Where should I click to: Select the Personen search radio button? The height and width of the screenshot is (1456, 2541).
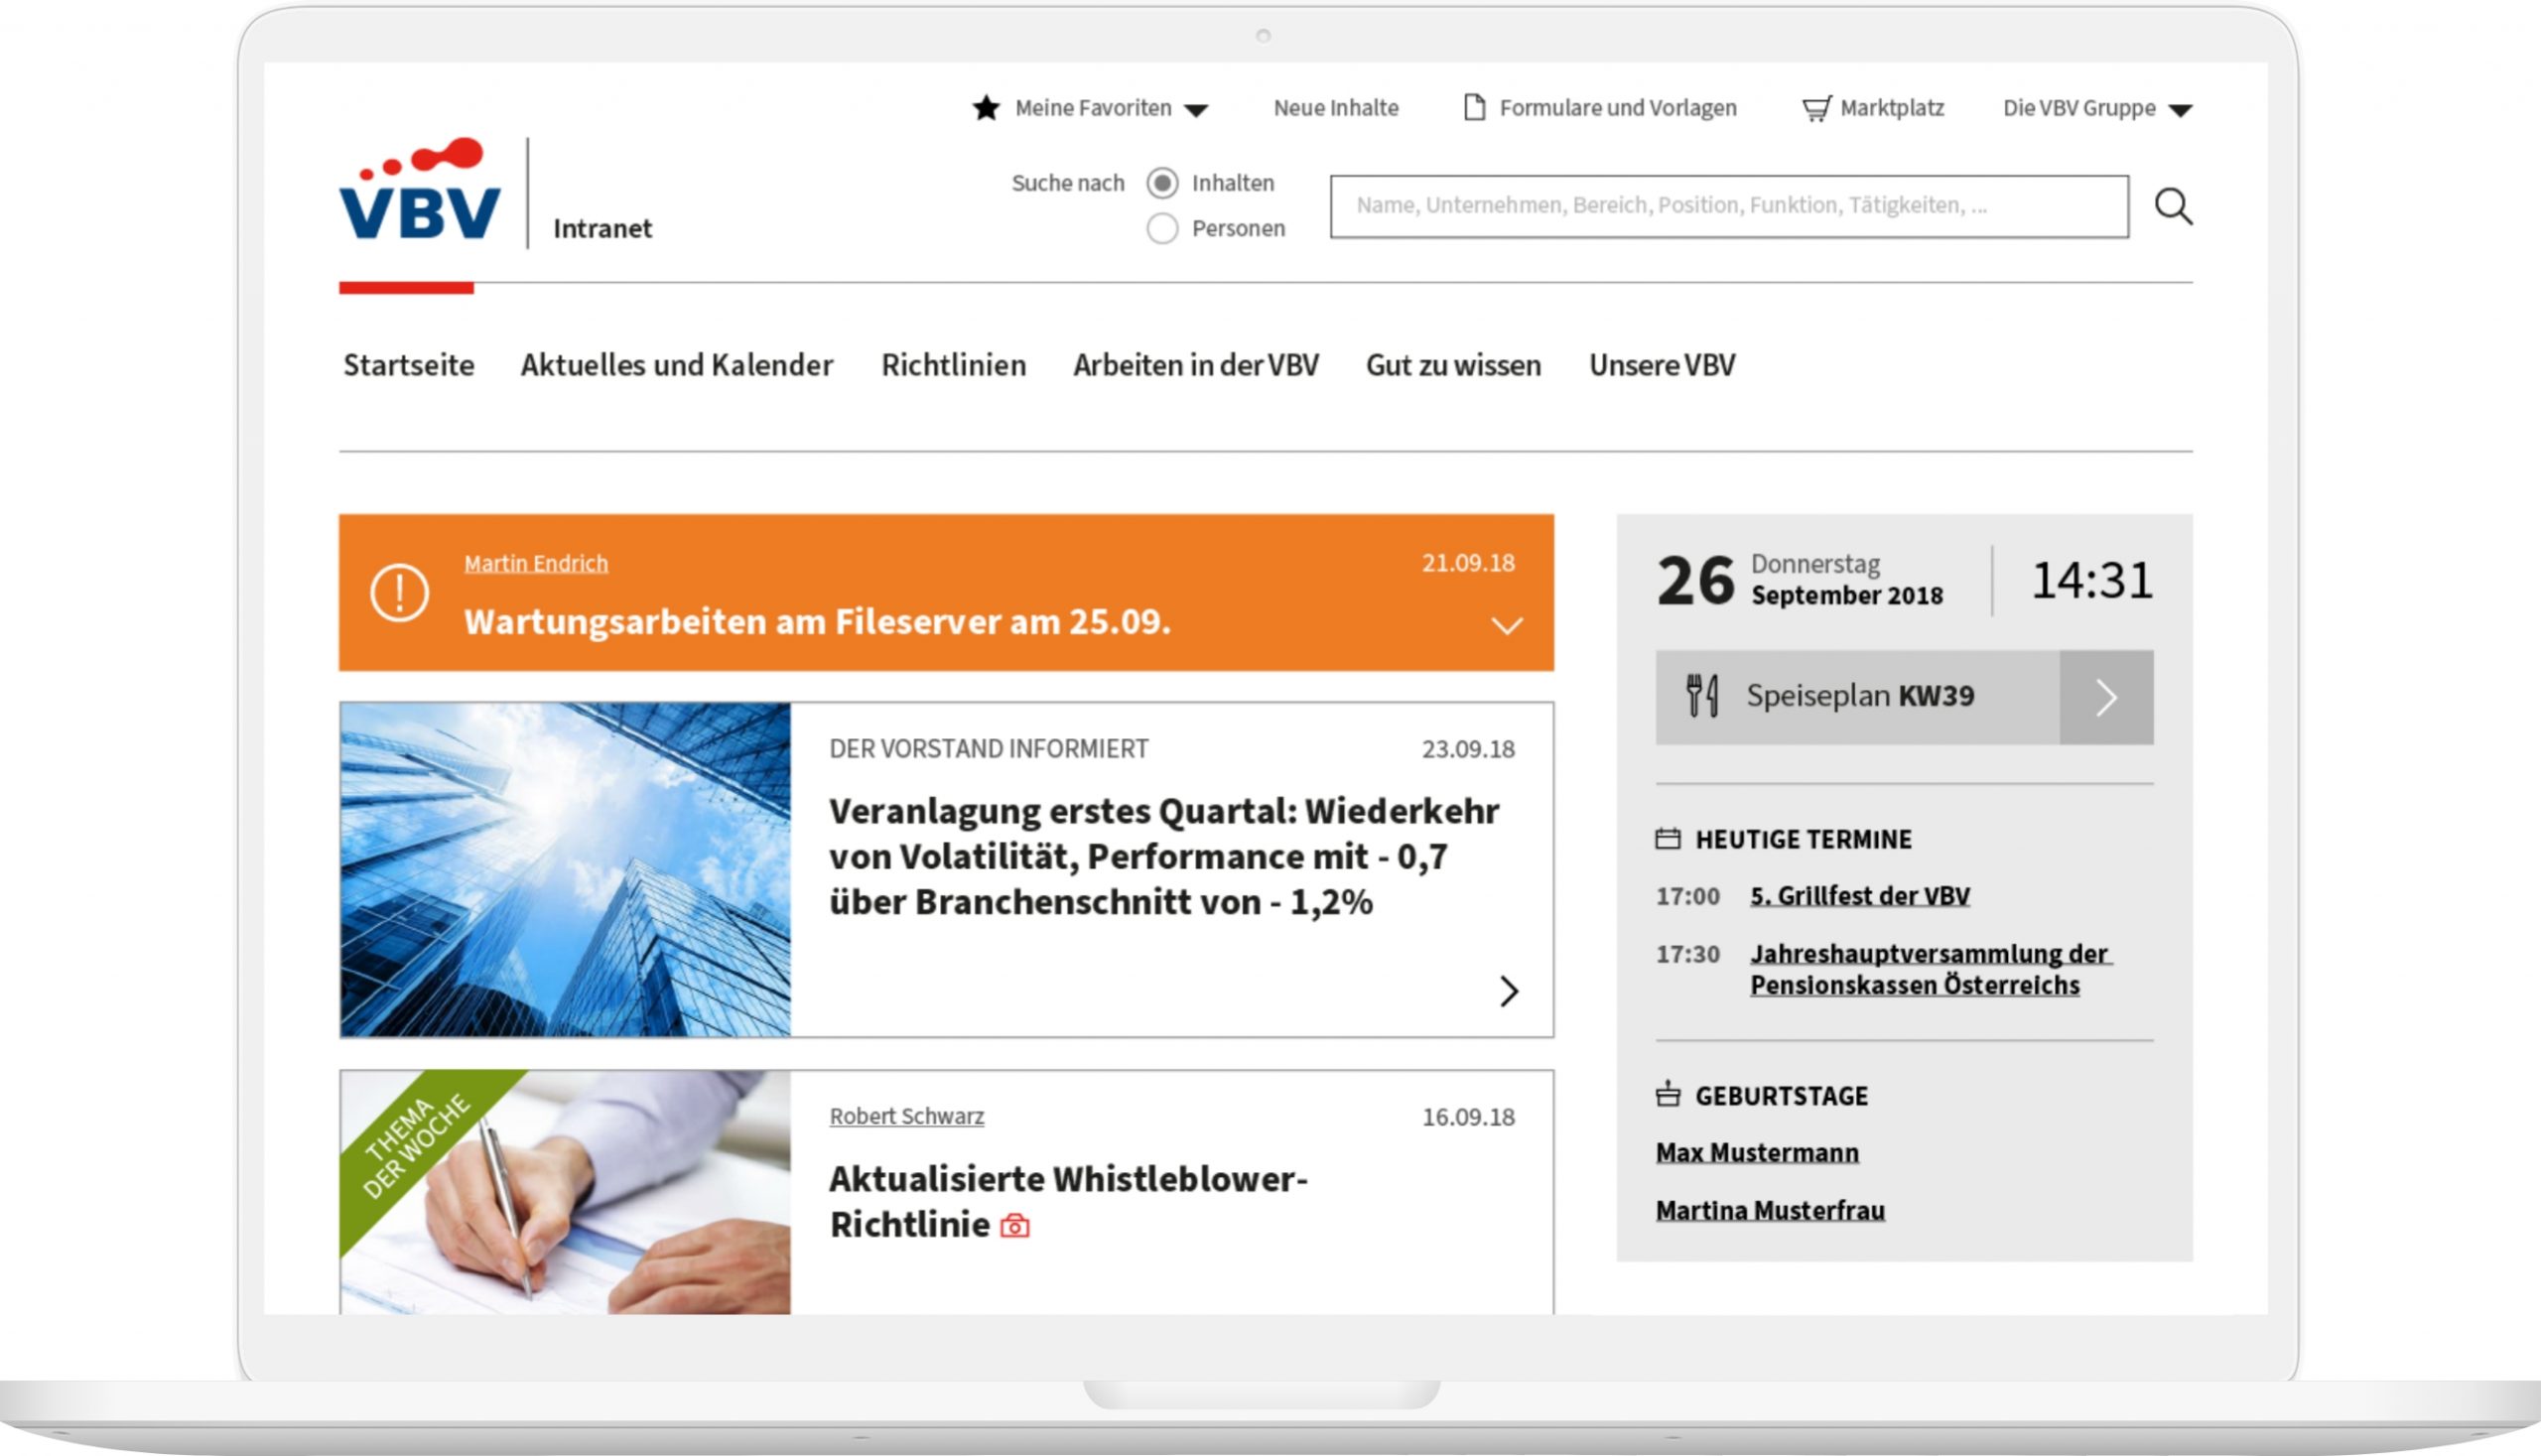(x=1162, y=228)
